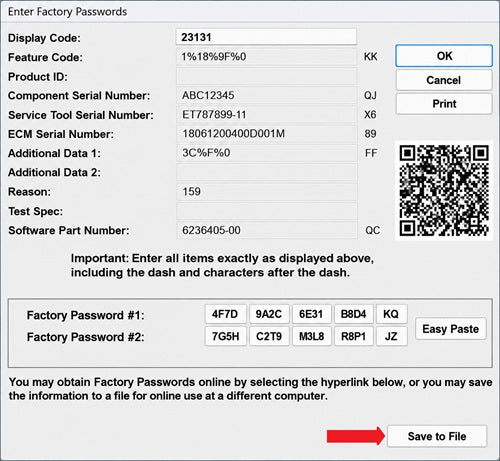Click Factory Password #2 box C2T9
The width and height of the screenshot is (500, 461).
click(269, 336)
